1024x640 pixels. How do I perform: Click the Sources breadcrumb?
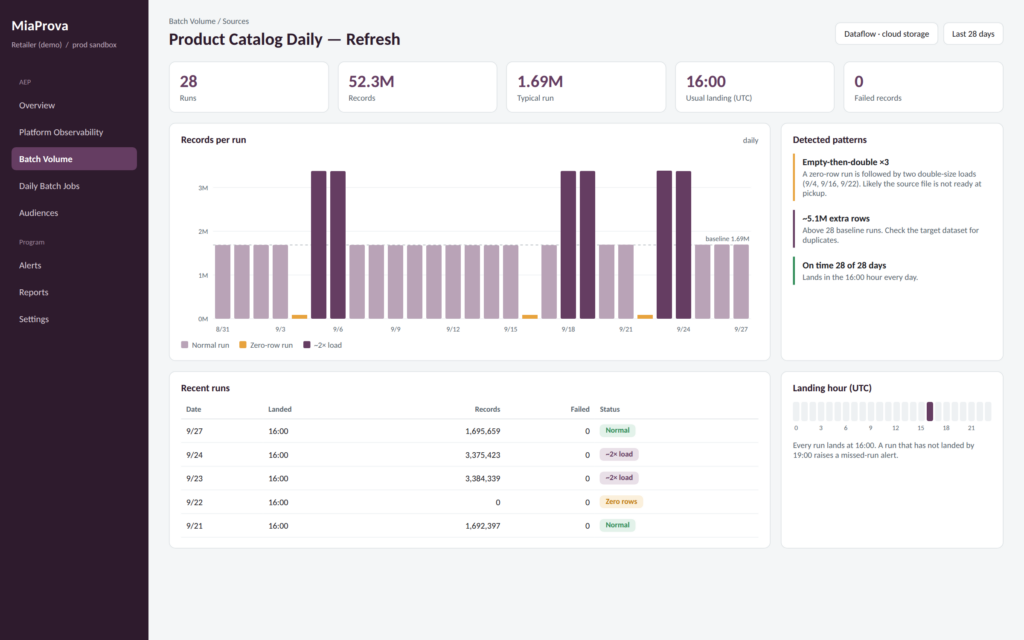tap(236, 22)
